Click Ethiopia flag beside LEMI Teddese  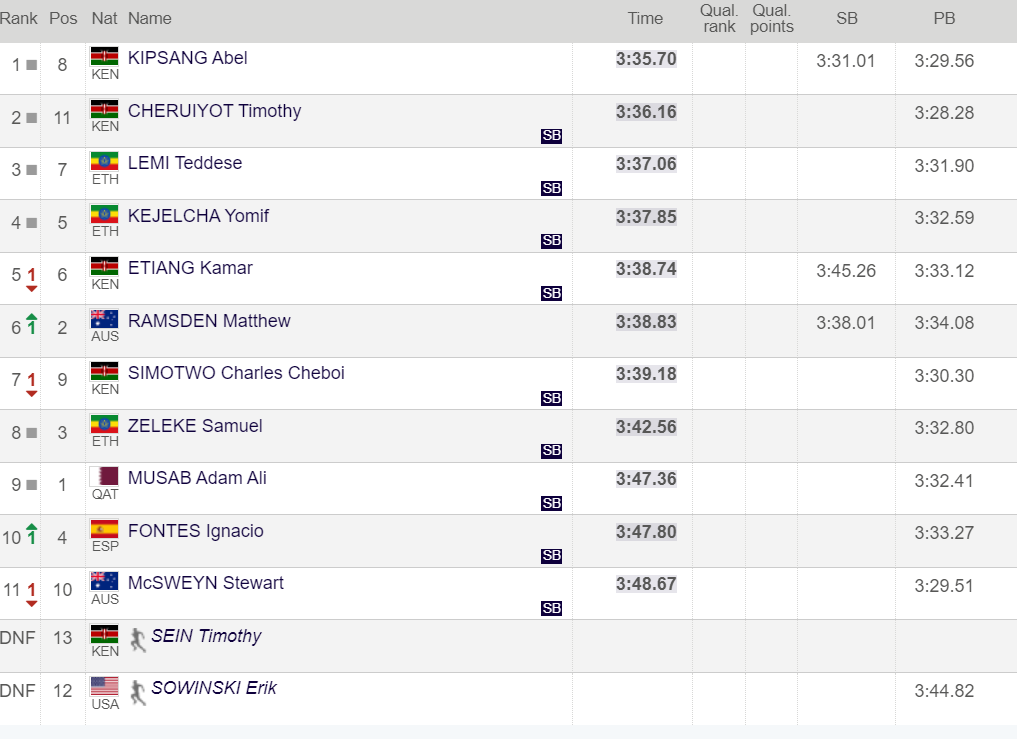[104, 162]
